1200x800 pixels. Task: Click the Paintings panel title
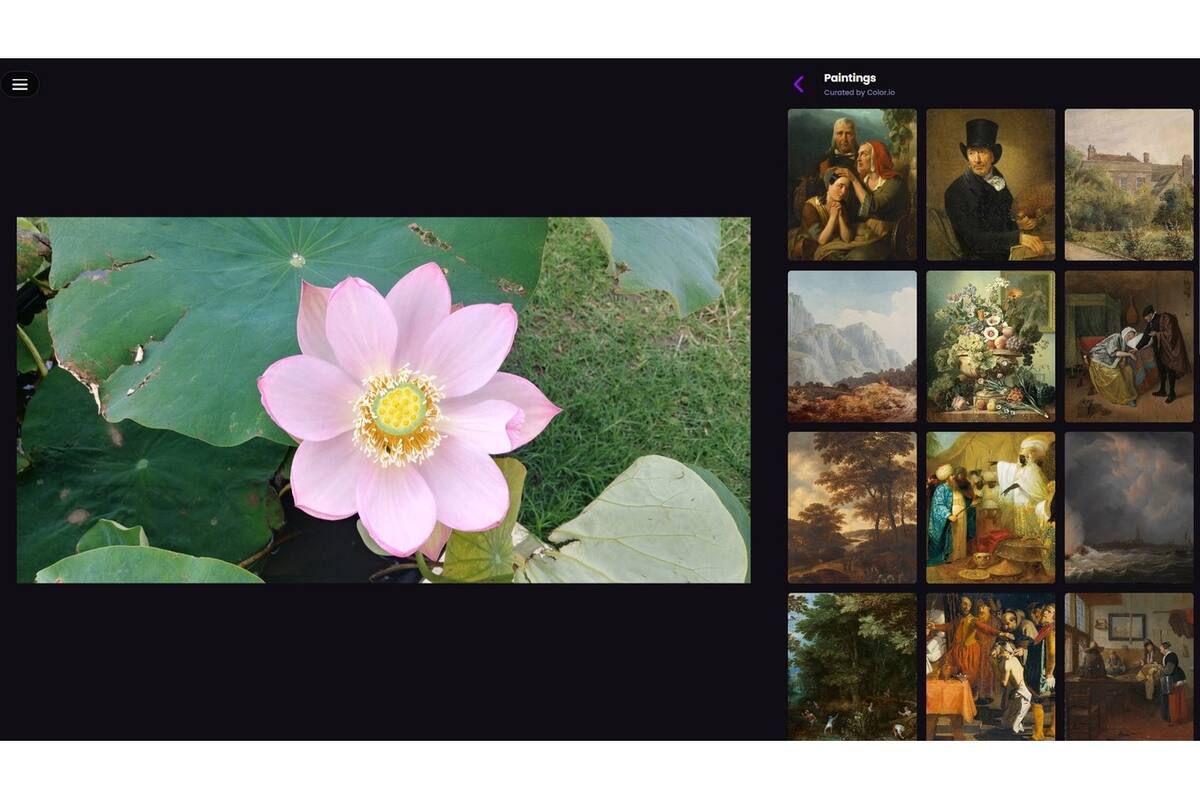(x=849, y=78)
